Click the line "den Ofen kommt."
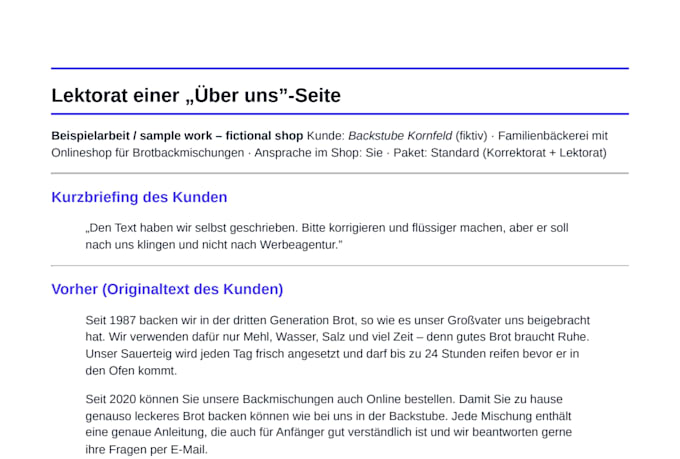This screenshot has height=459, width=680. point(131,370)
